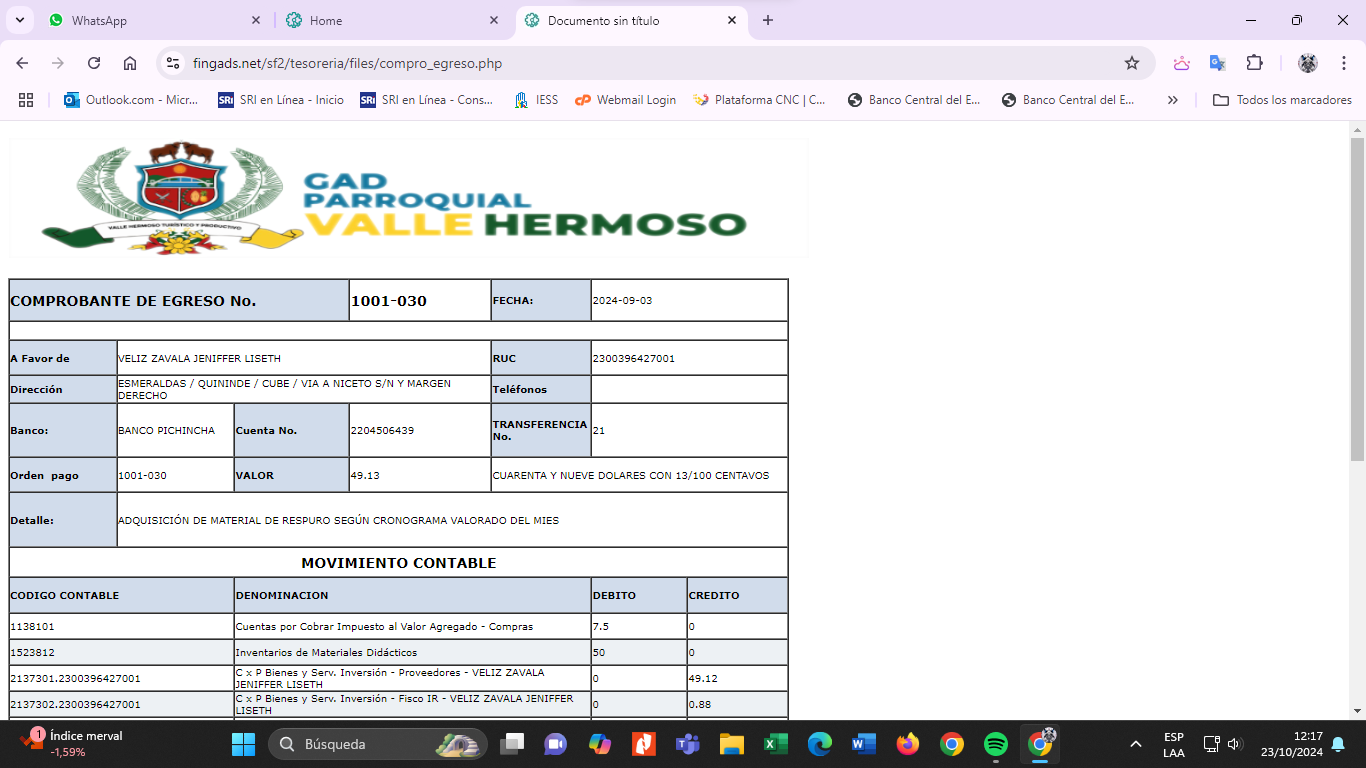Show hidden bookmarks with the double-chevron

1172,100
